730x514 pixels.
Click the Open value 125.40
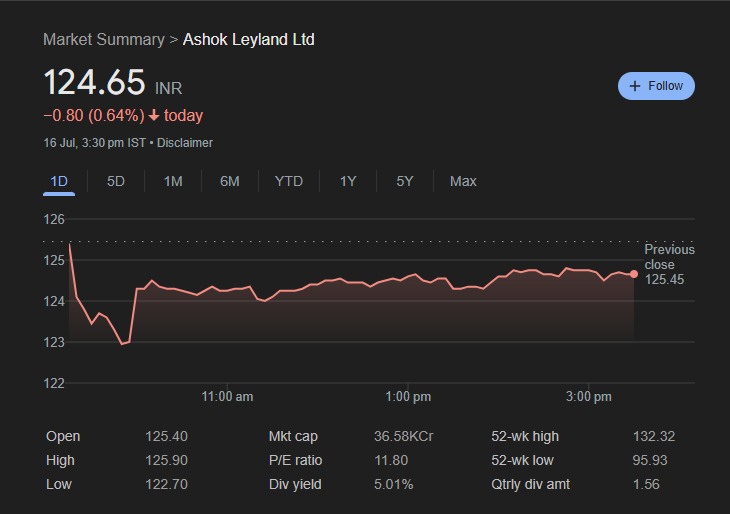pyautogui.click(x=166, y=436)
